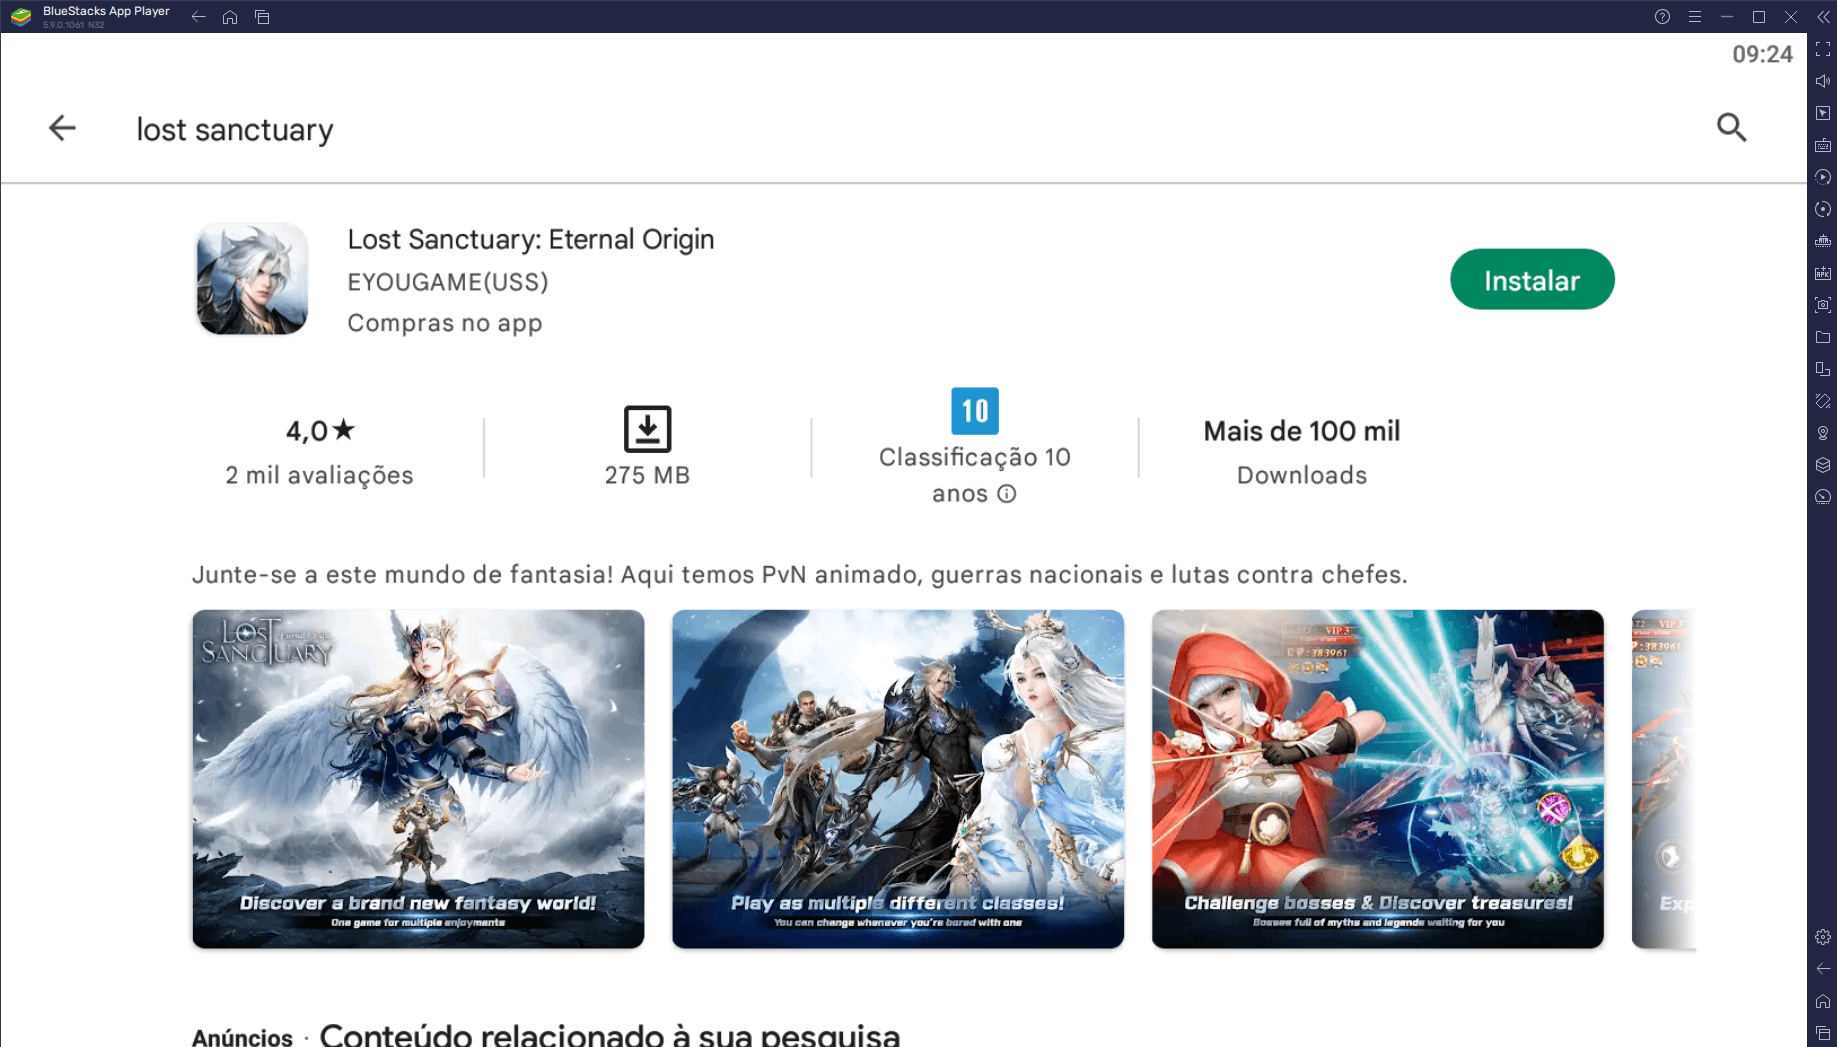Open the 'Play as multiple different classes' screenshot

[x=897, y=779]
